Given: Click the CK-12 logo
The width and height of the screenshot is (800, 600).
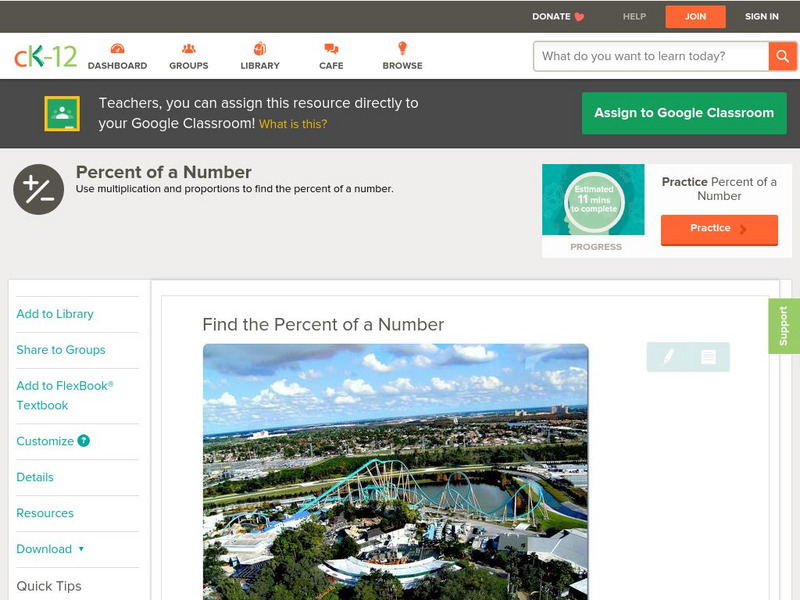Looking at the screenshot, I should coord(45,57).
